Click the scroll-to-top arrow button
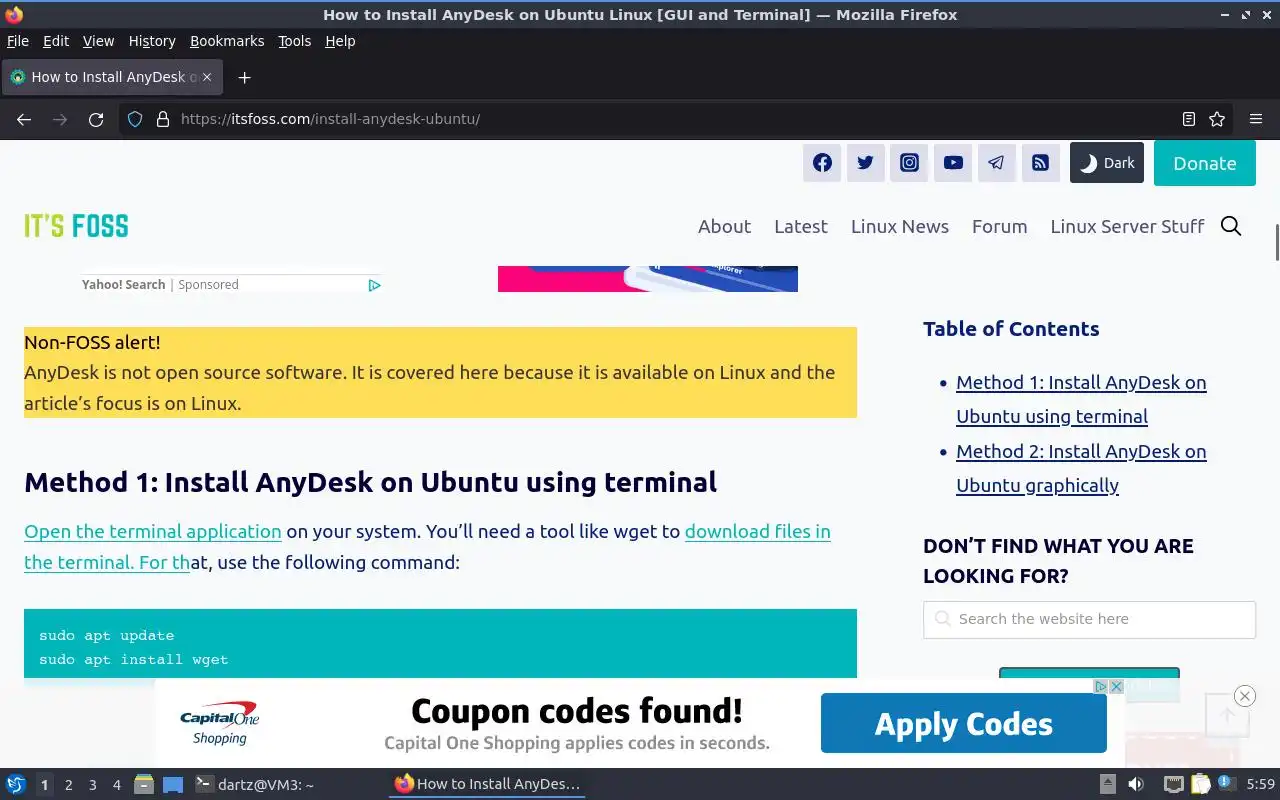The width and height of the screenshot is (1280, 800). (1227, 714)
